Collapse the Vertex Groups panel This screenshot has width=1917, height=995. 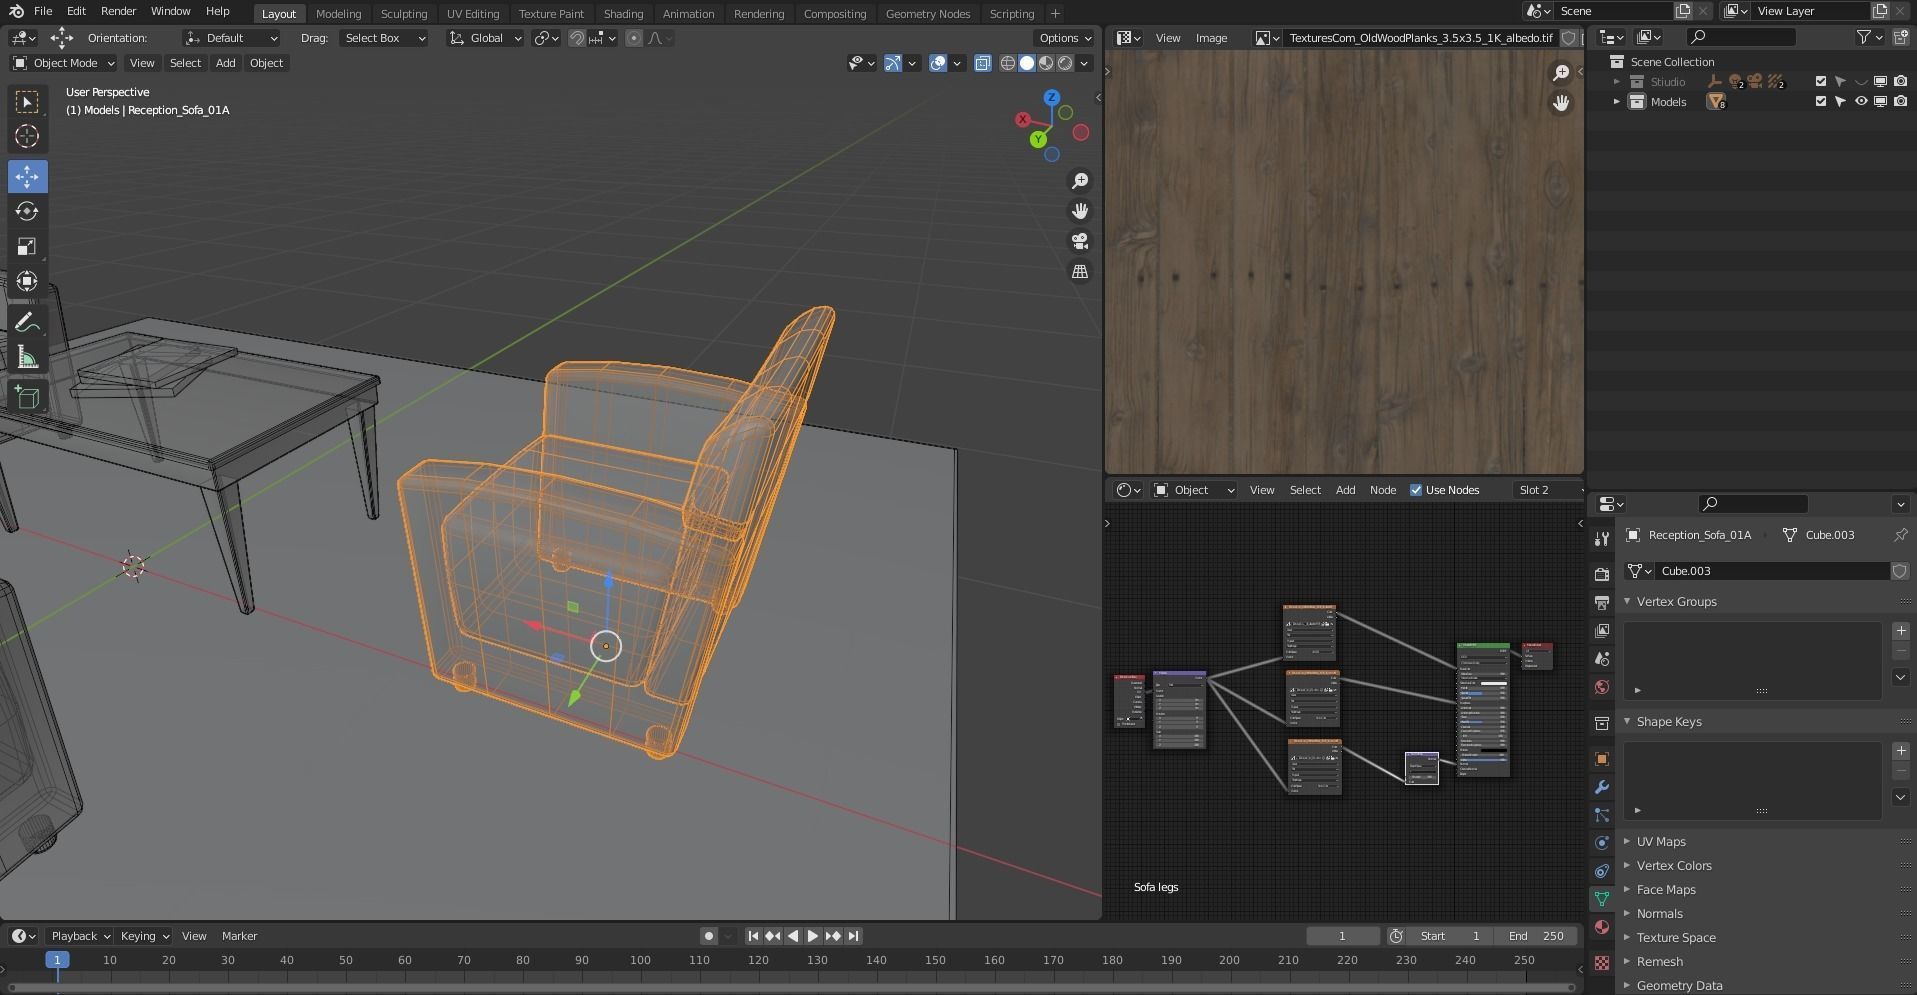coord(1675,602)
